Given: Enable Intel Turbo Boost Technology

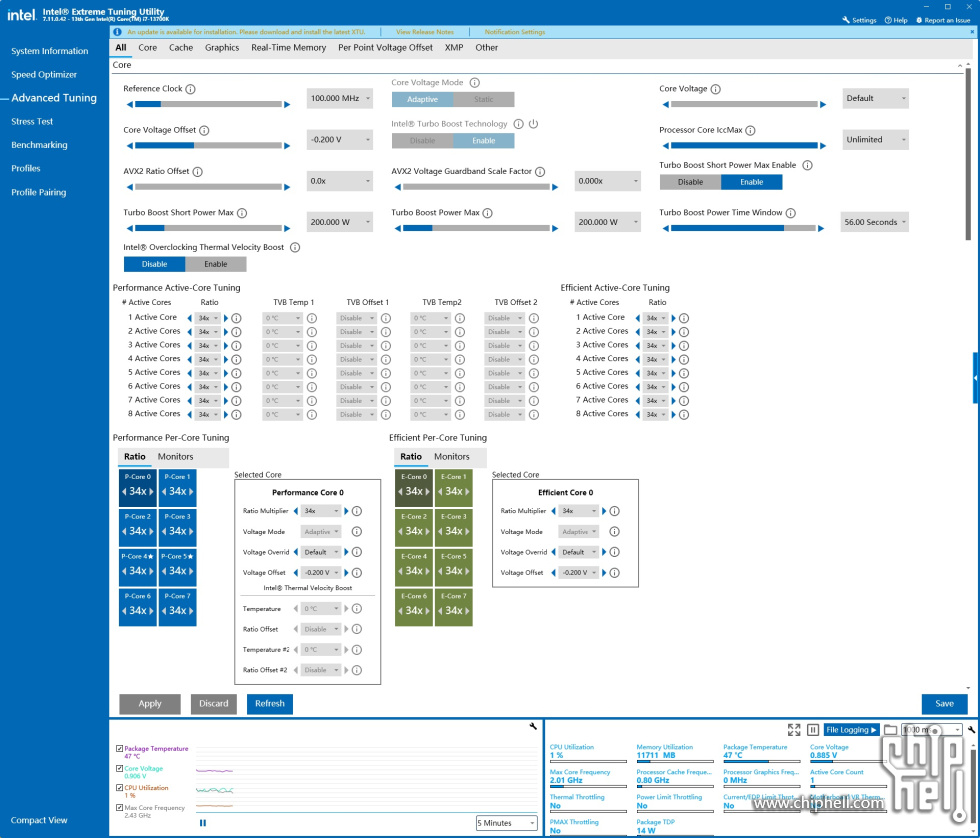Looking at the screenshot, I should pos(484,141).
